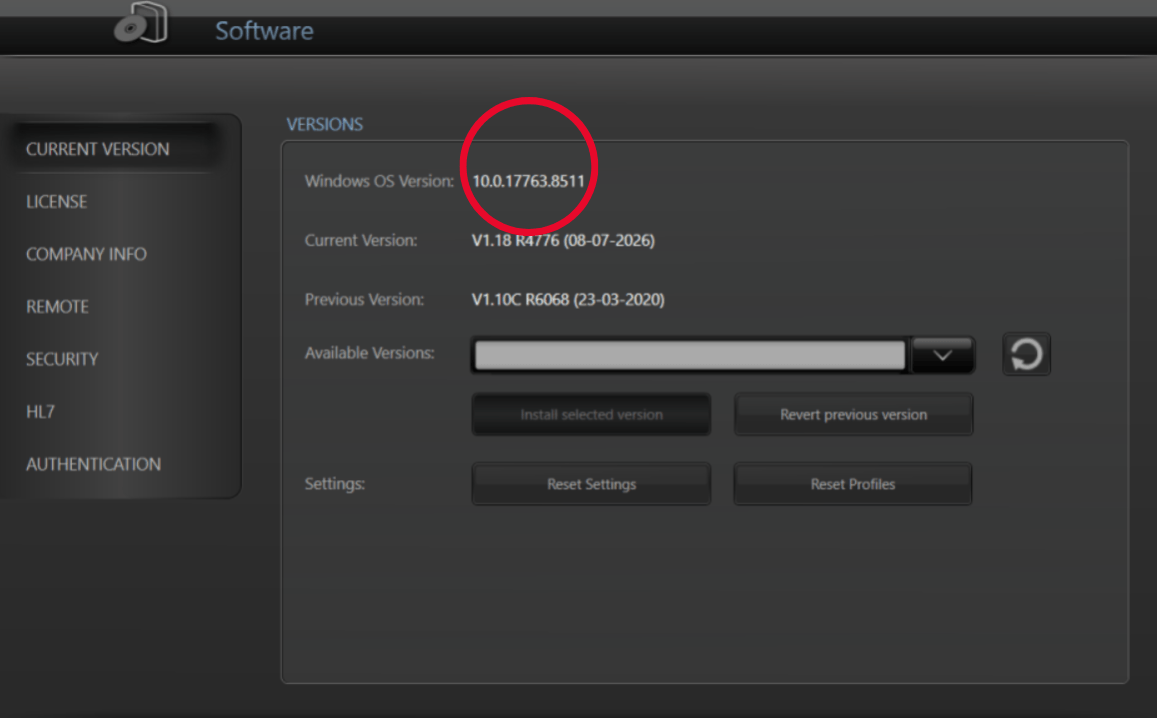The width and height of the screenshot is (1157, 718).
Task: Click Revert previous version button
Action: click(x=854, y=415)
